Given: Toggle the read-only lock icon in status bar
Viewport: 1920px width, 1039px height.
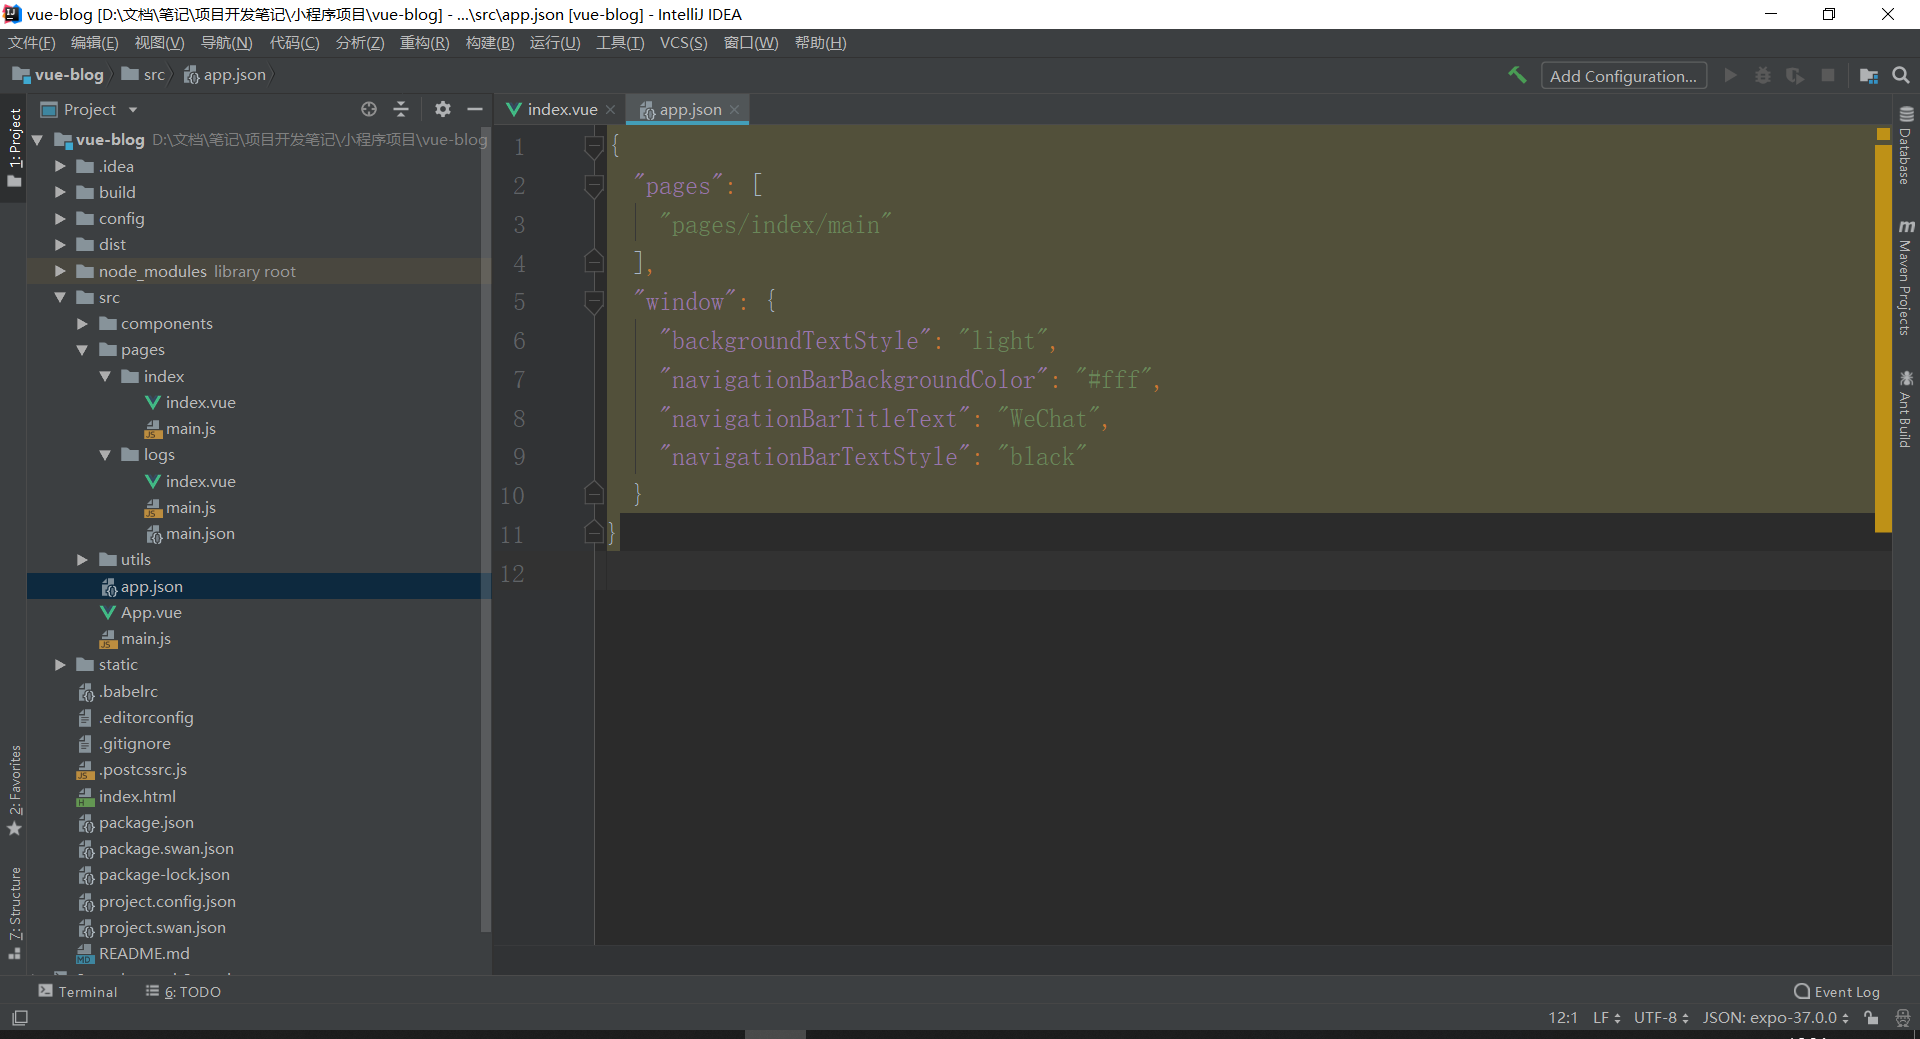Looking at the screenshot, I should (1871, 1018).
